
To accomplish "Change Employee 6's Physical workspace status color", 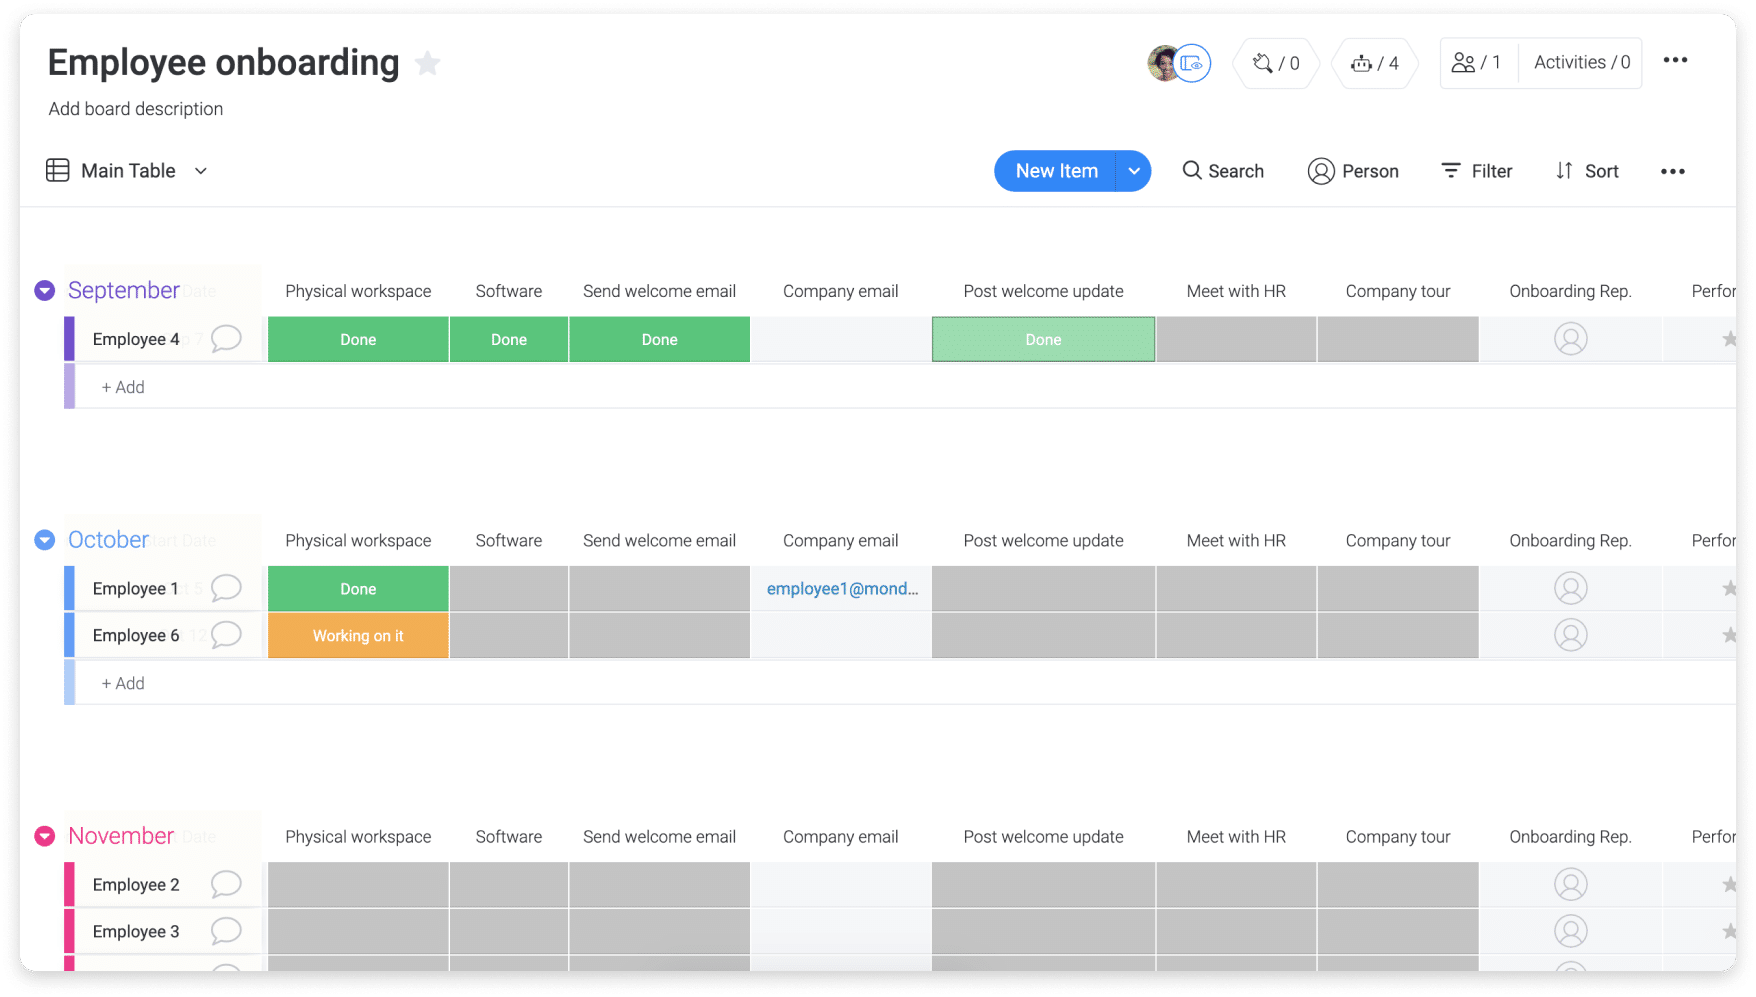I will tap(358, 635).
